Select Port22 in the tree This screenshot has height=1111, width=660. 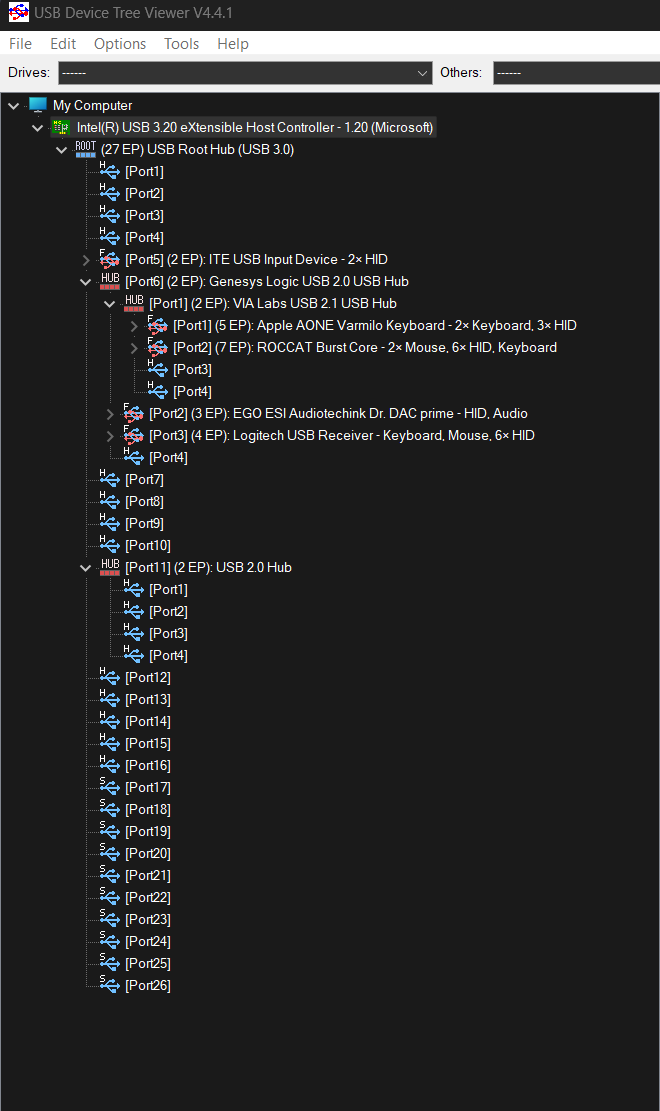pos(148,897)
